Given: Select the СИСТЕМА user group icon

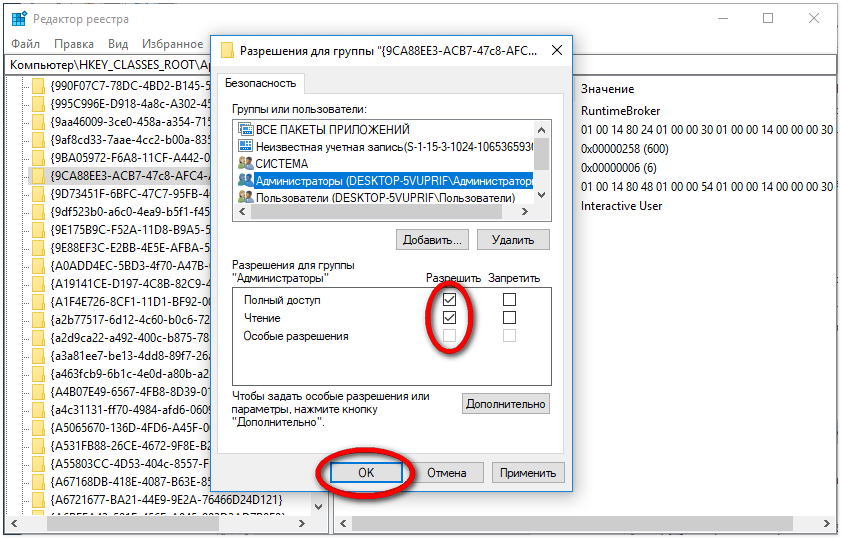Looking at the screenshot, I should pos(245,163).
